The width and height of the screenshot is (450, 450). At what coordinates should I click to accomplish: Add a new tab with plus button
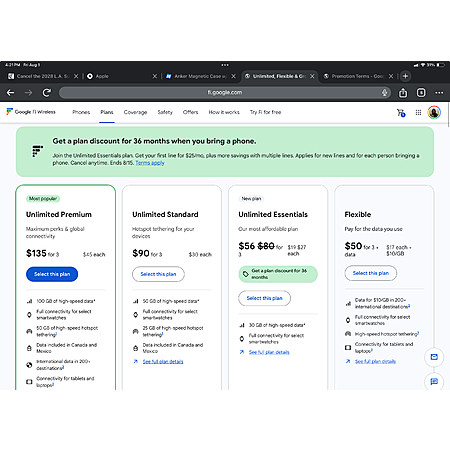405,76
